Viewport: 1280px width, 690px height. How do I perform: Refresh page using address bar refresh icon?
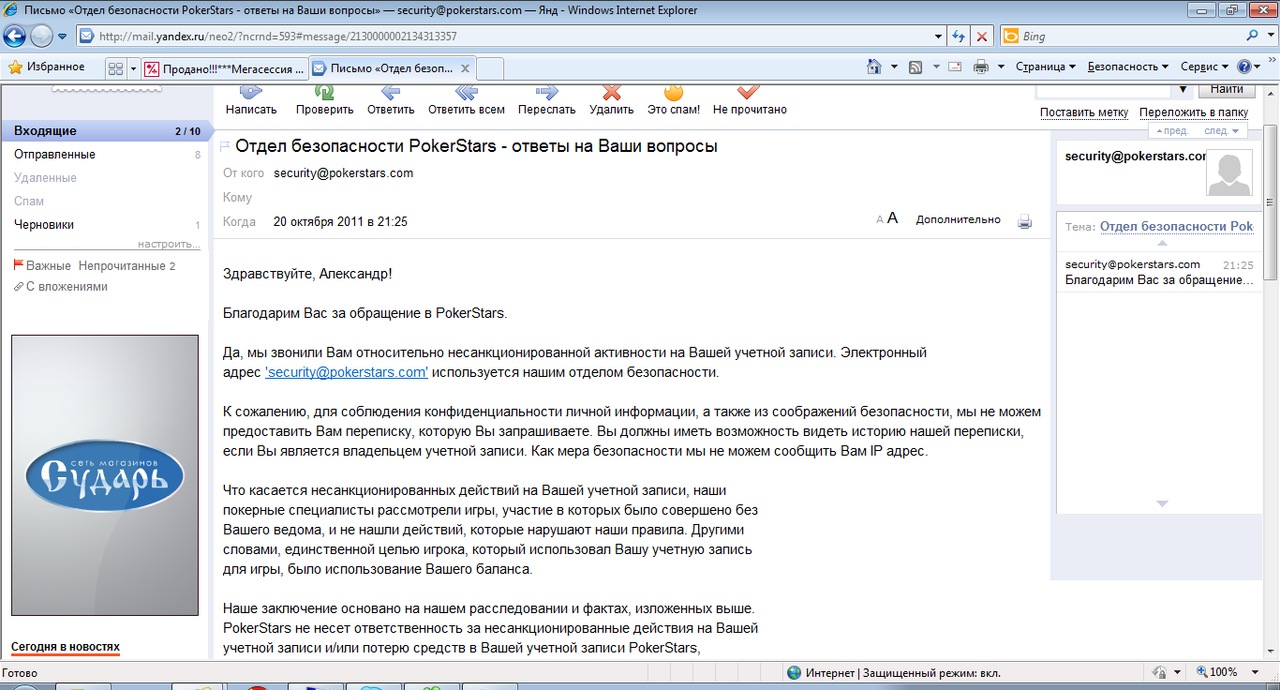pyautogui.click(x=959, y=36)
